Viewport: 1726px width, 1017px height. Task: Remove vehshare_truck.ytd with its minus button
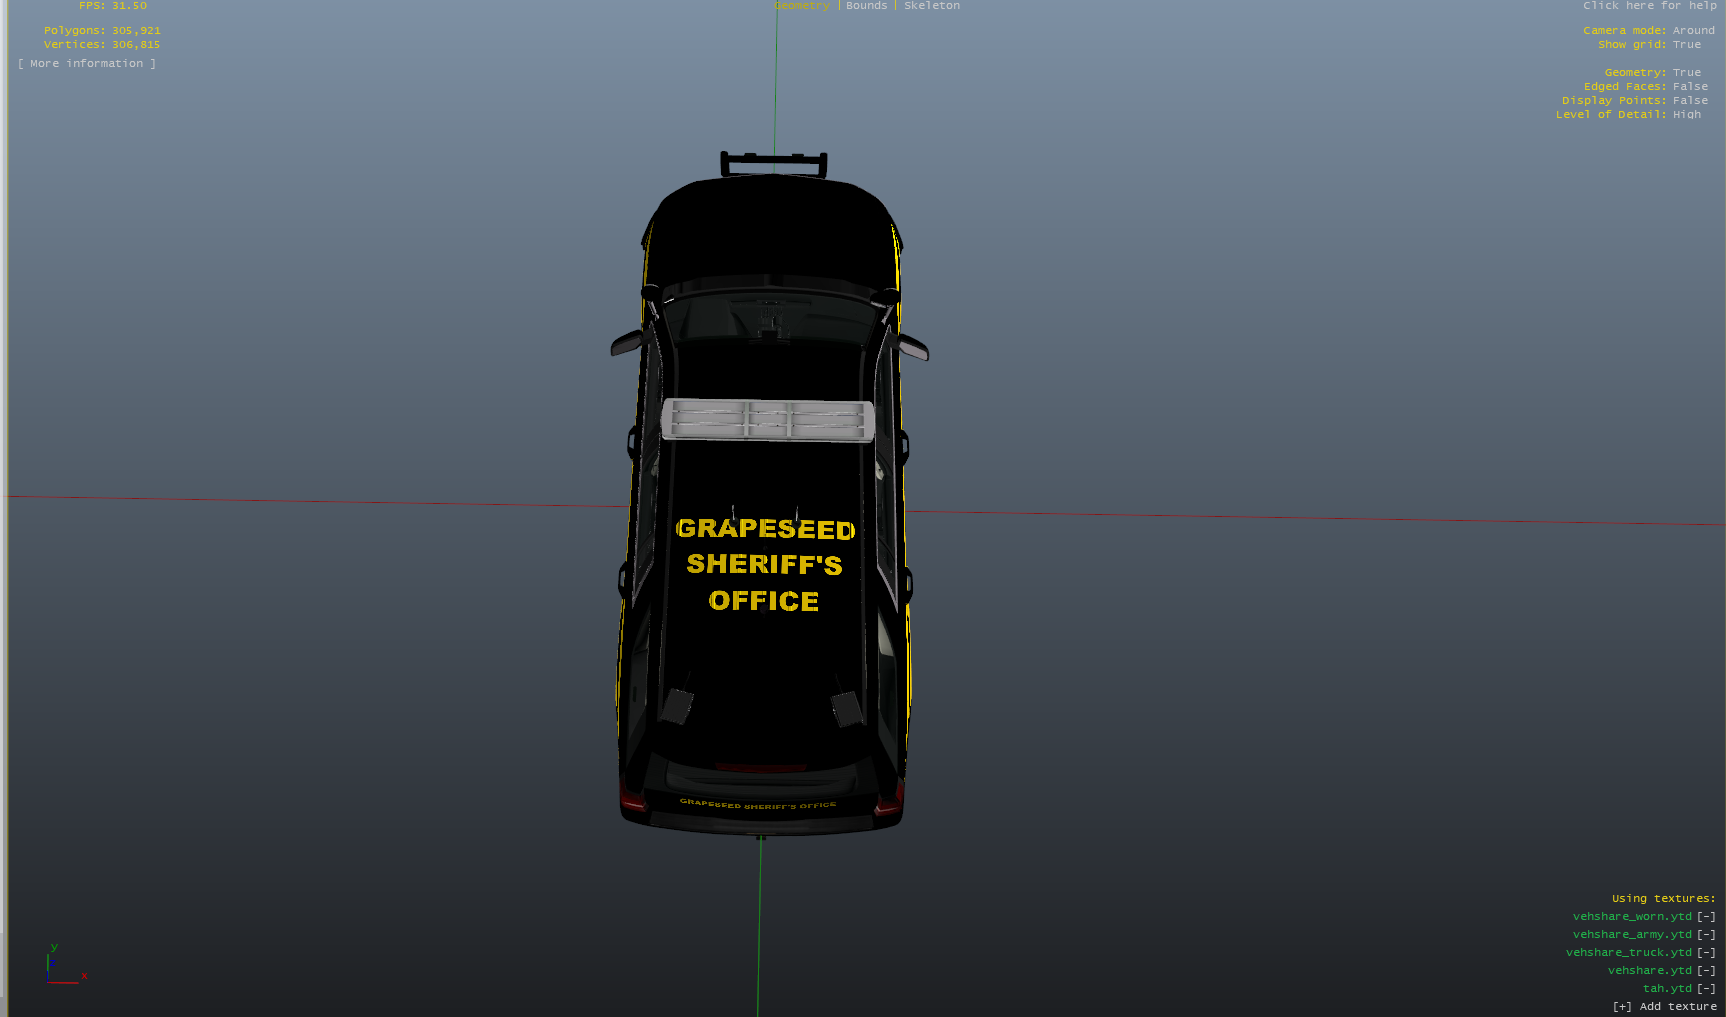coord(1706,952)
